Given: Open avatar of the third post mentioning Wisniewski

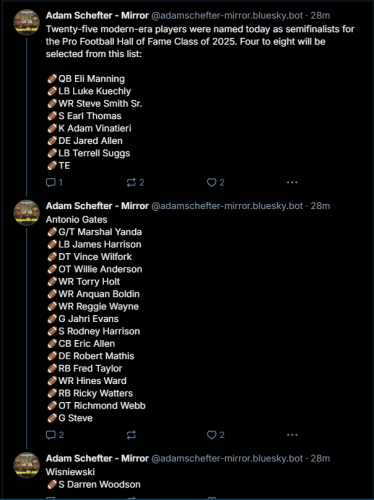Looking at the screenshot, I should coord(27,465).
